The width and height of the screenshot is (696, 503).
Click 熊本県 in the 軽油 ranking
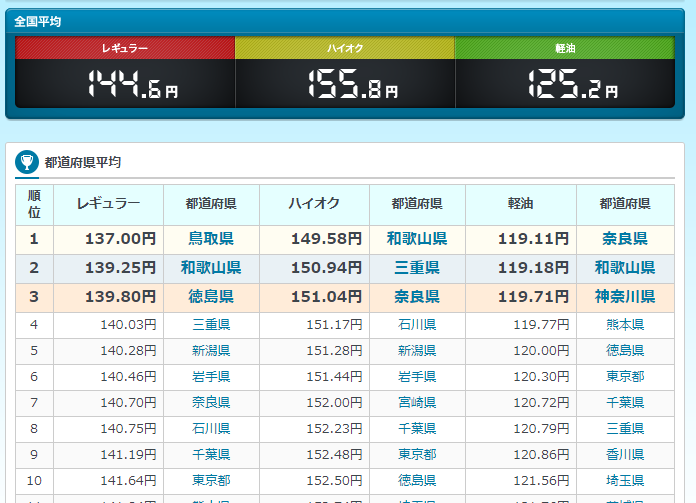coord(626,325)
